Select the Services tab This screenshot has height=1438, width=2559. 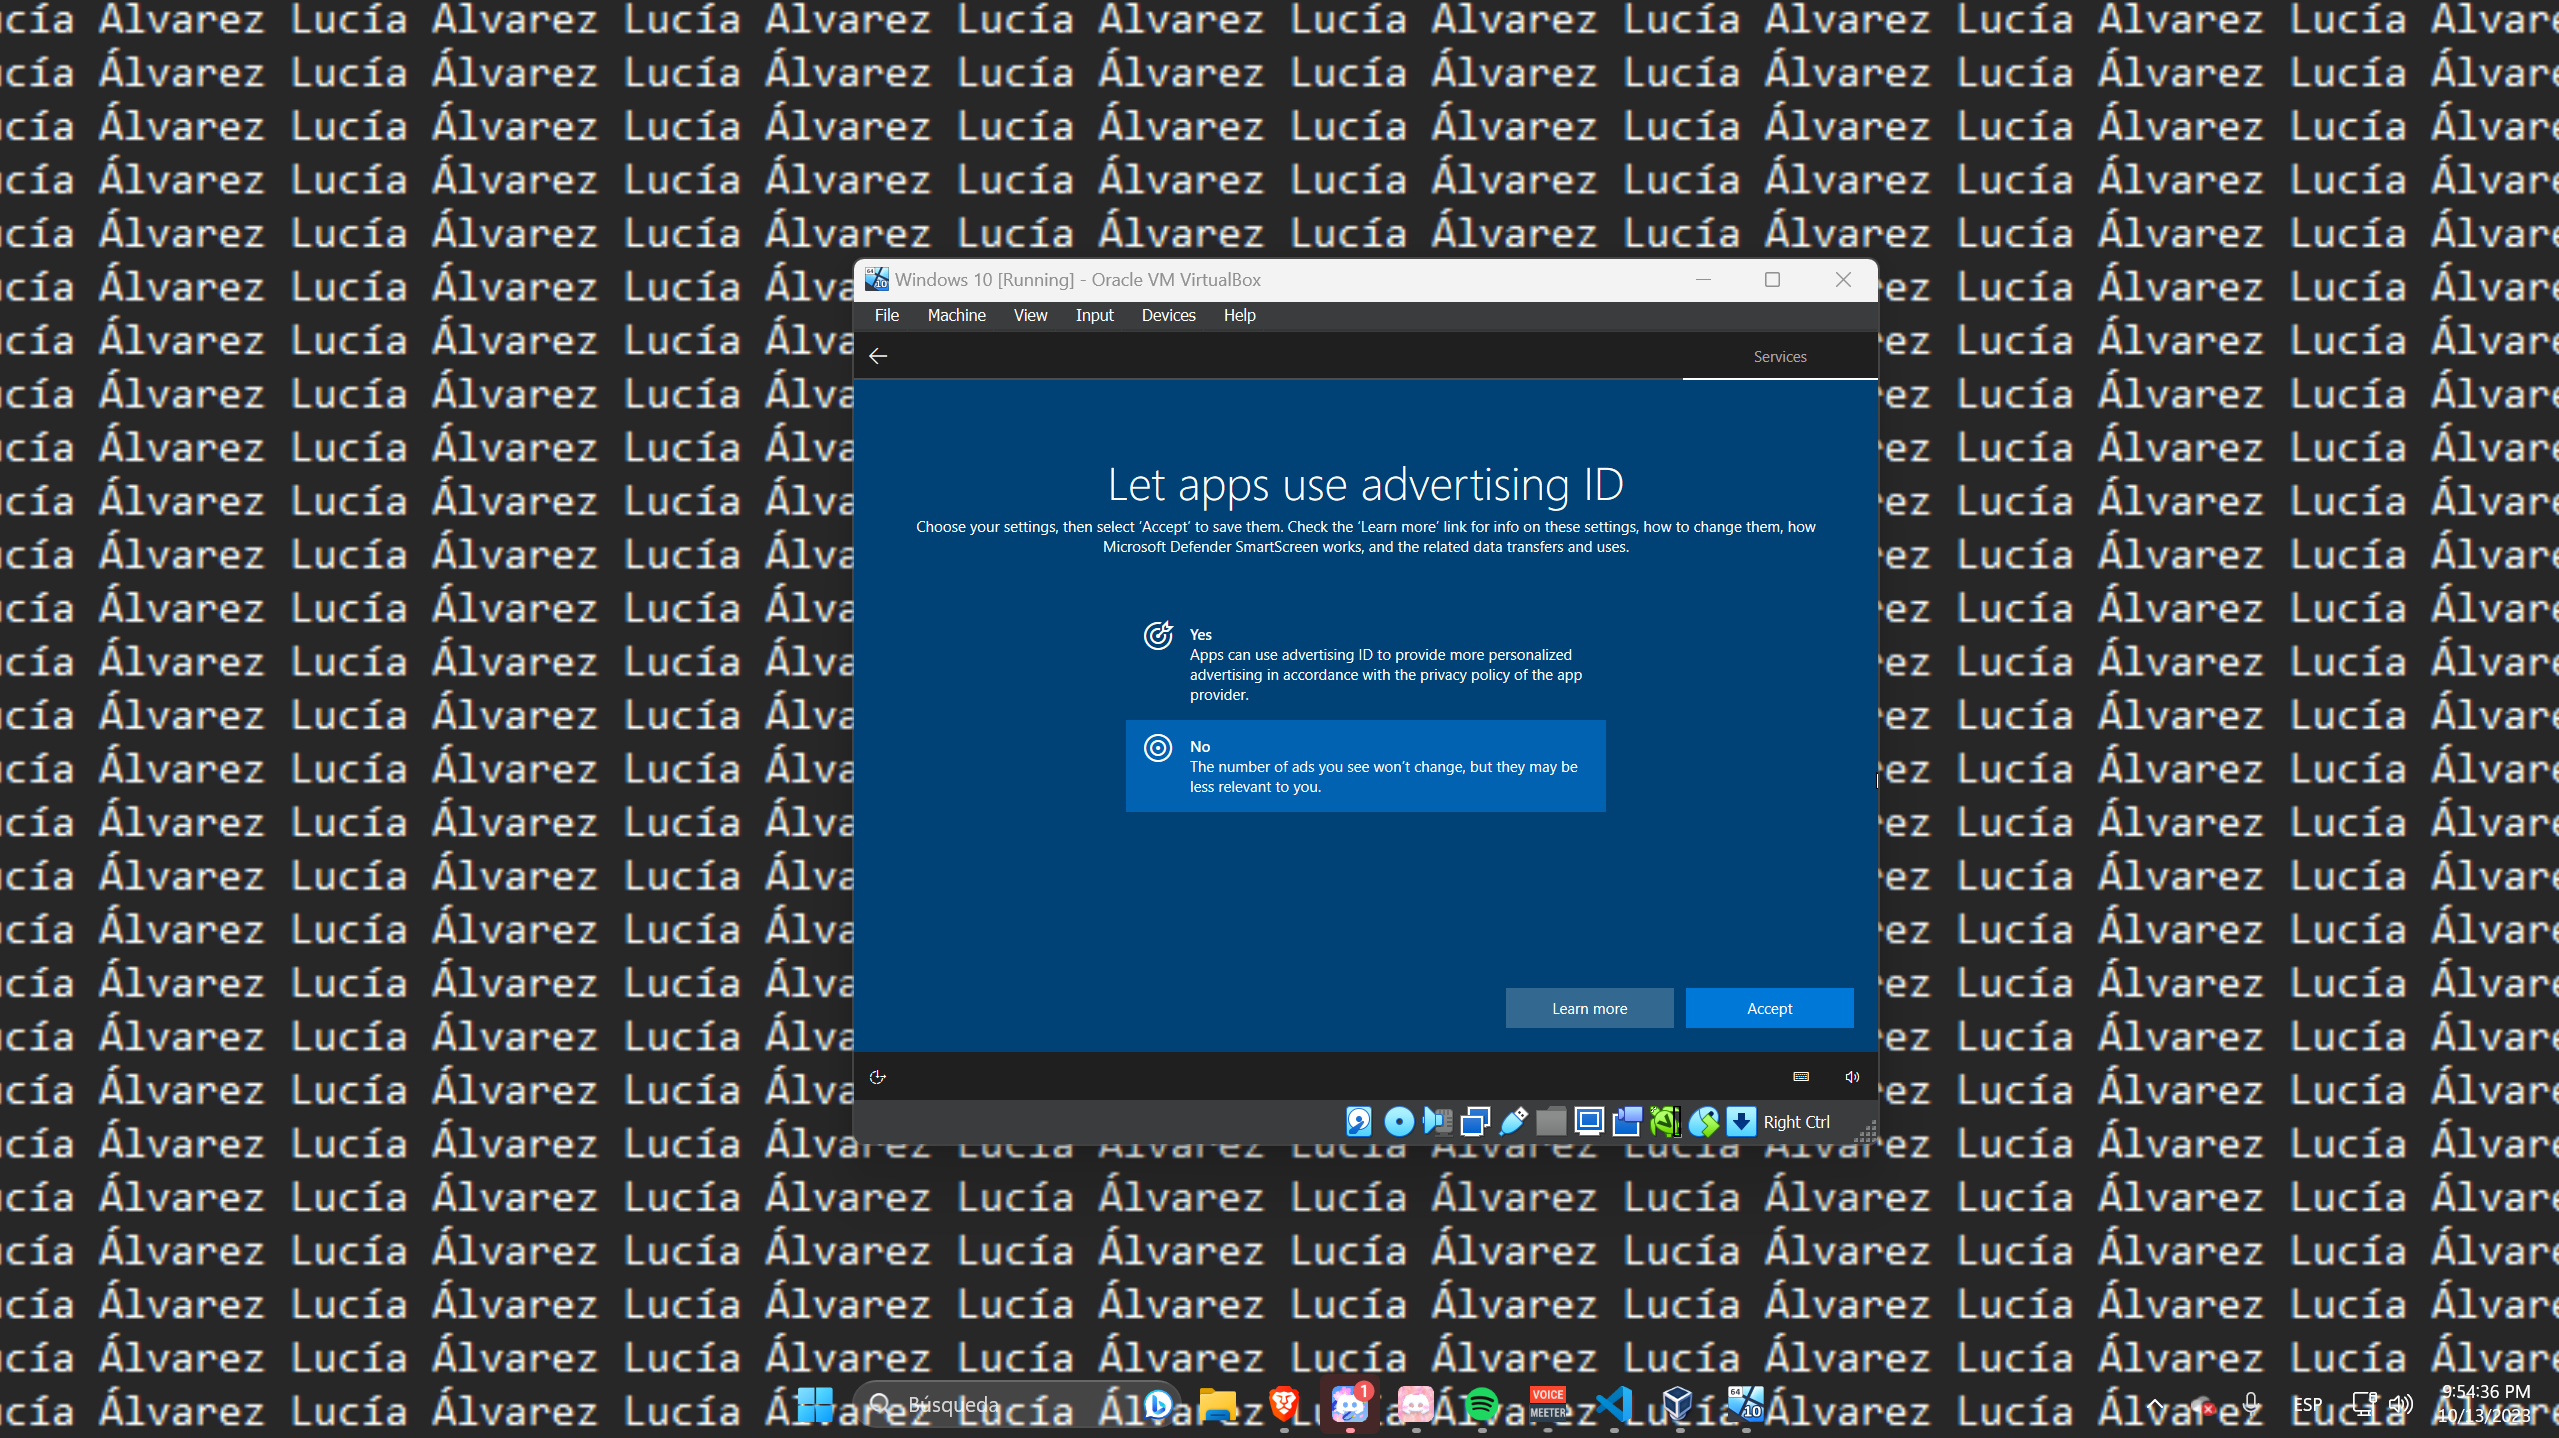point(1779,356)
